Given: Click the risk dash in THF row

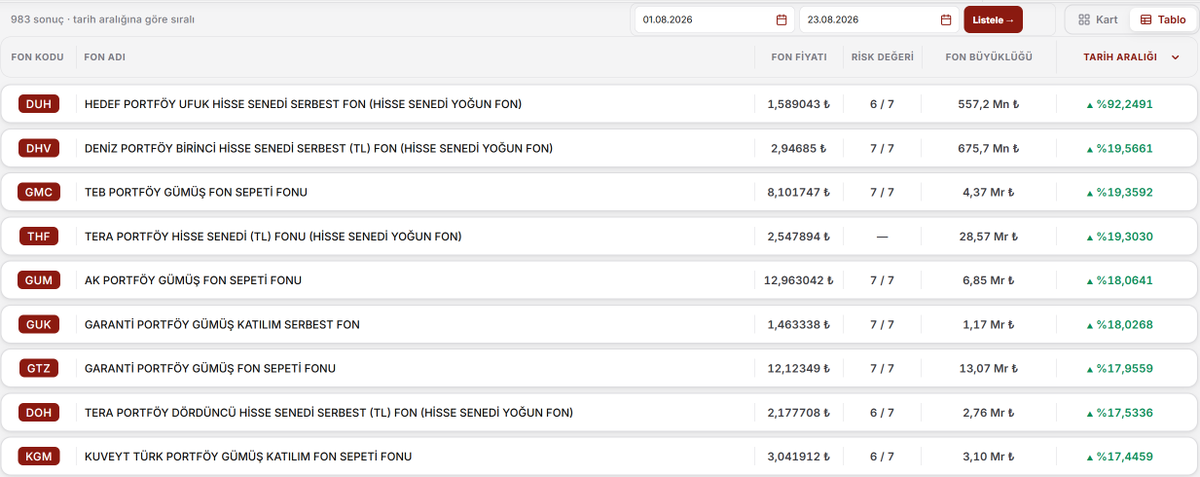Looking at the screenshot, I should (x=882, y=236).
